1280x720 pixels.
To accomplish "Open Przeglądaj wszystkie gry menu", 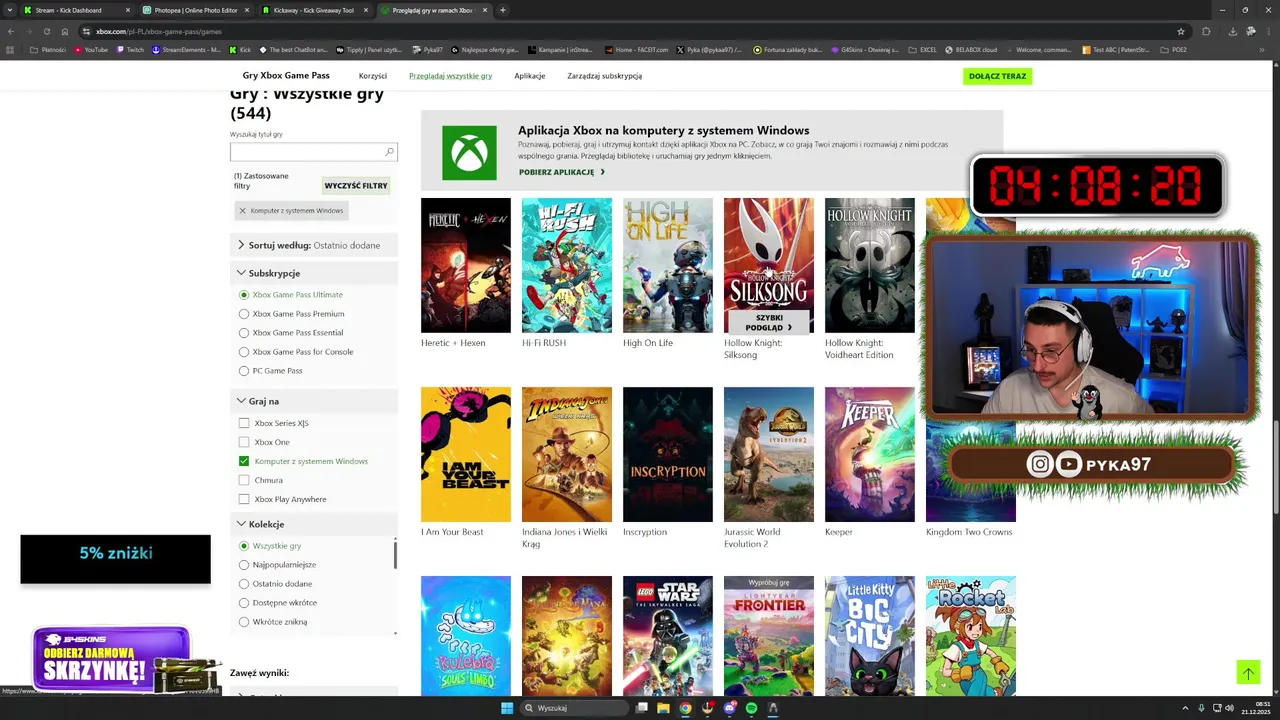I will [x=450, y=76].
